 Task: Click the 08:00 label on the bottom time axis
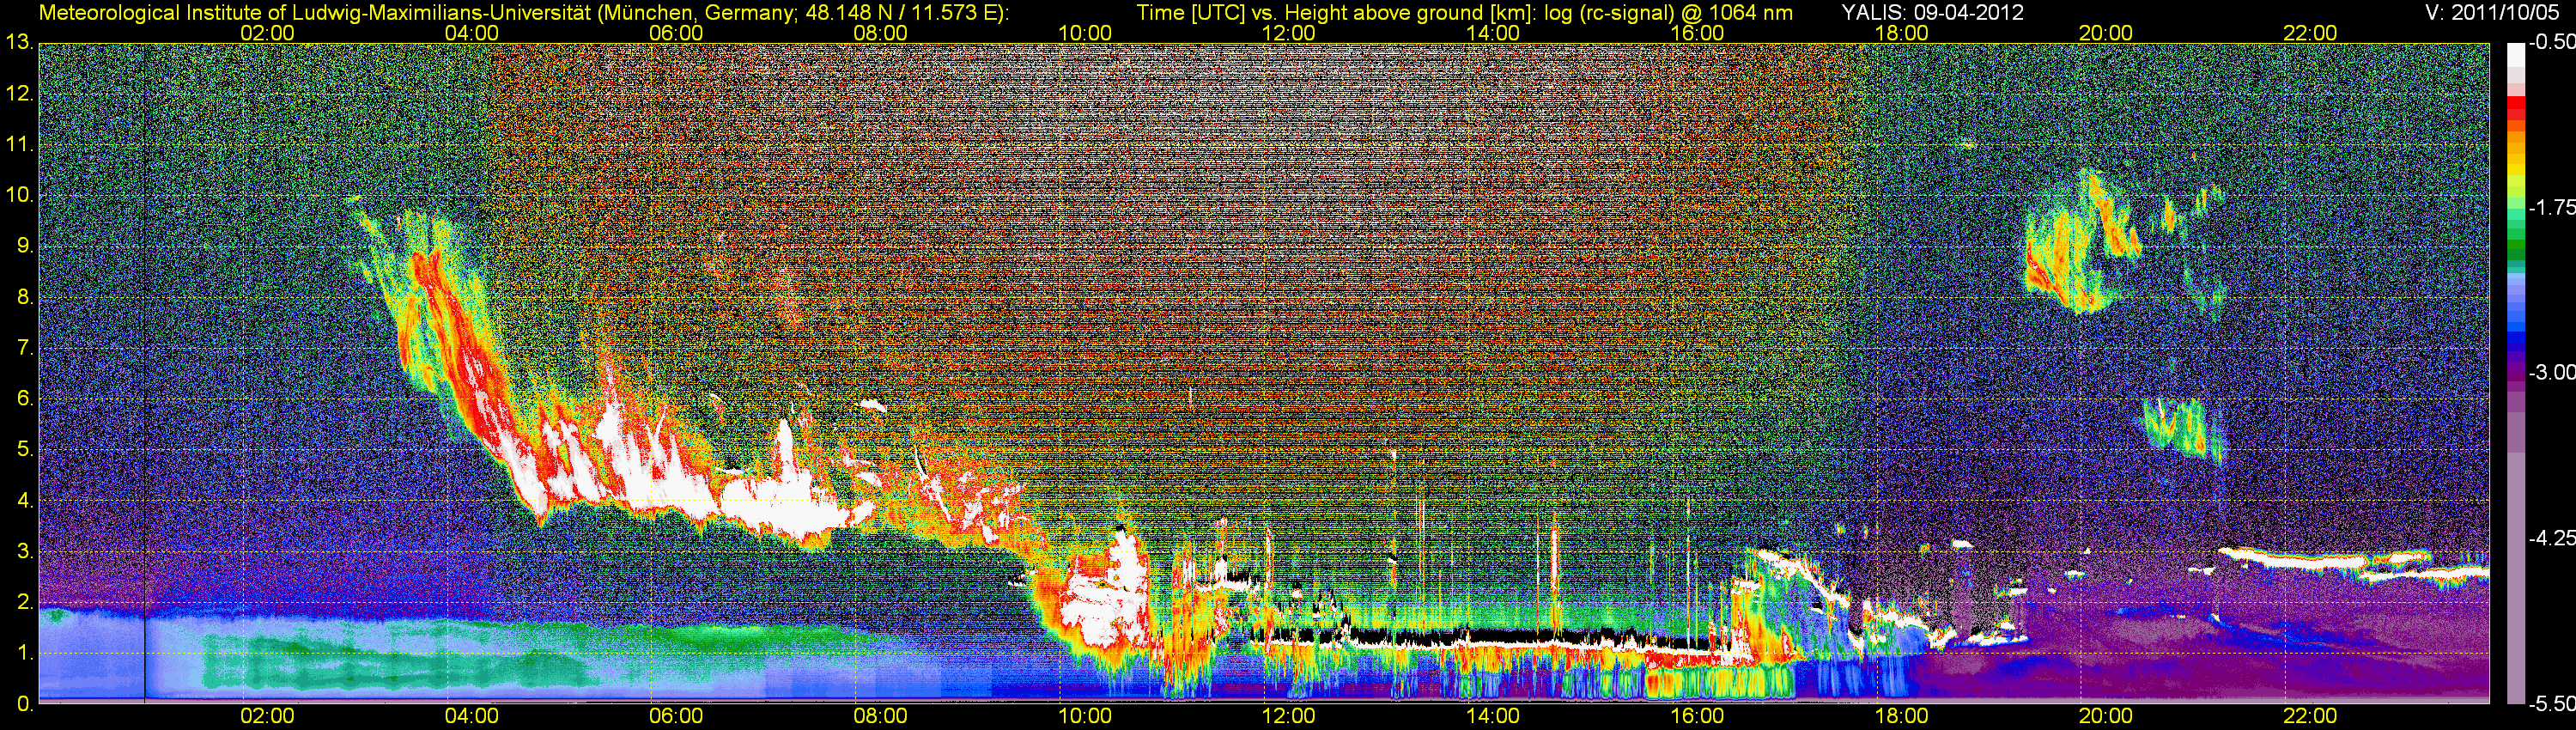pos(880,716)
